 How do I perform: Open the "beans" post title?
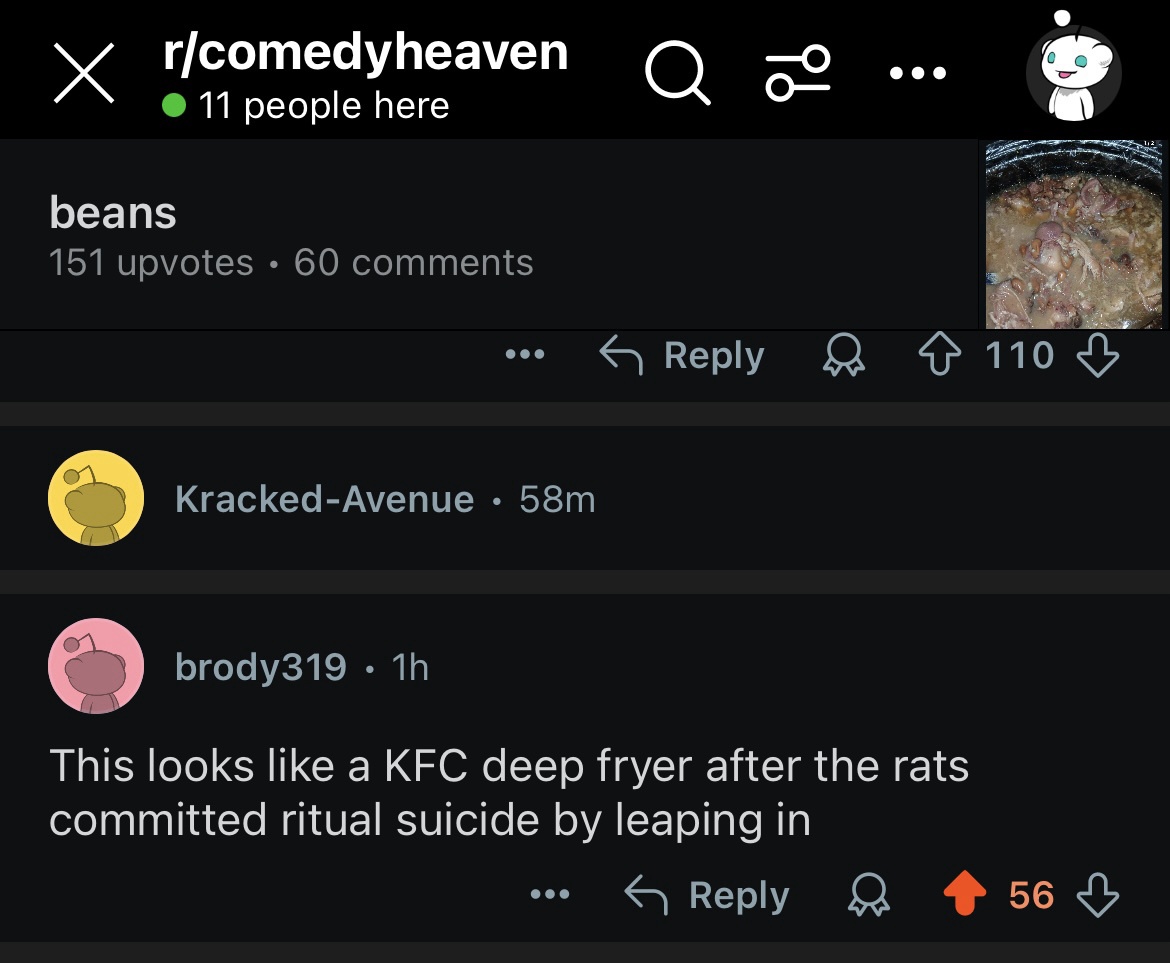[113, 213]
